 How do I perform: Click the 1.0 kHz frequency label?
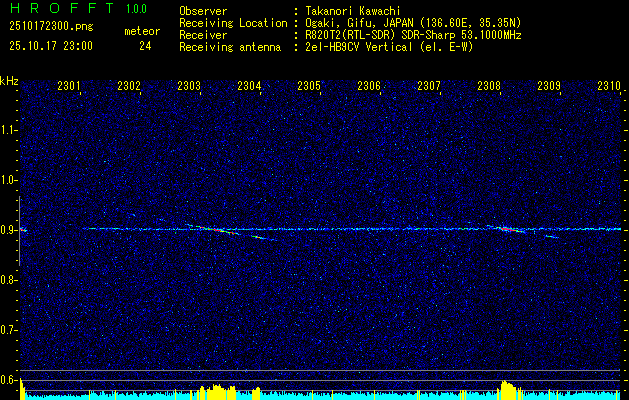(x=8, y=180)
